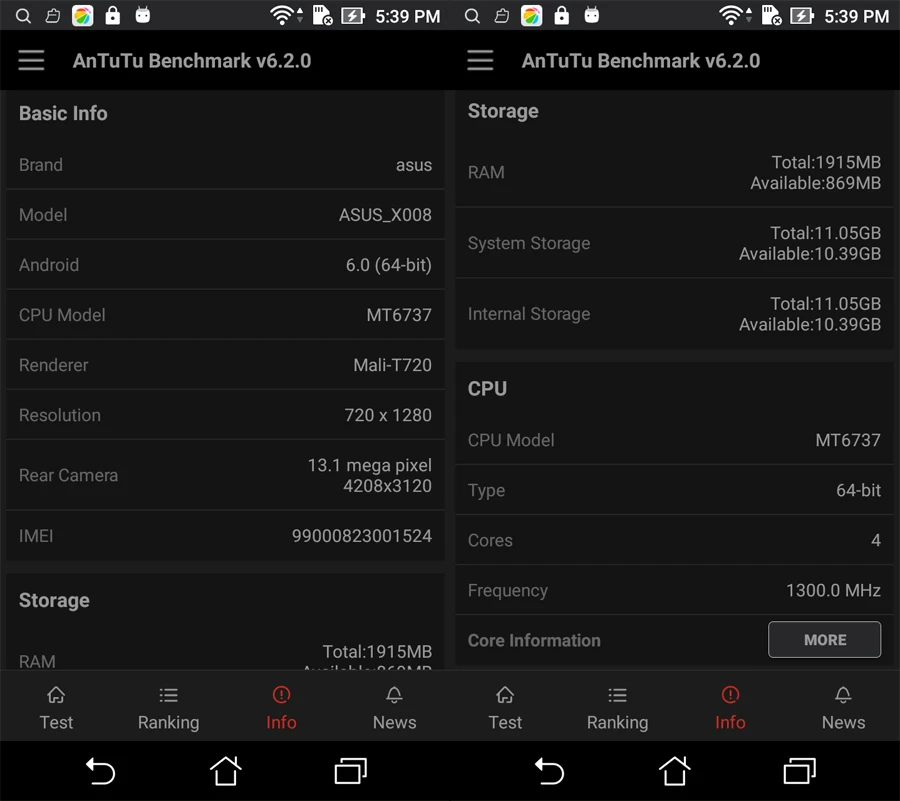This screenshot has height=801, width=900.
Task: Tap Android robot icon in right status bar
Action: point(592,15)
